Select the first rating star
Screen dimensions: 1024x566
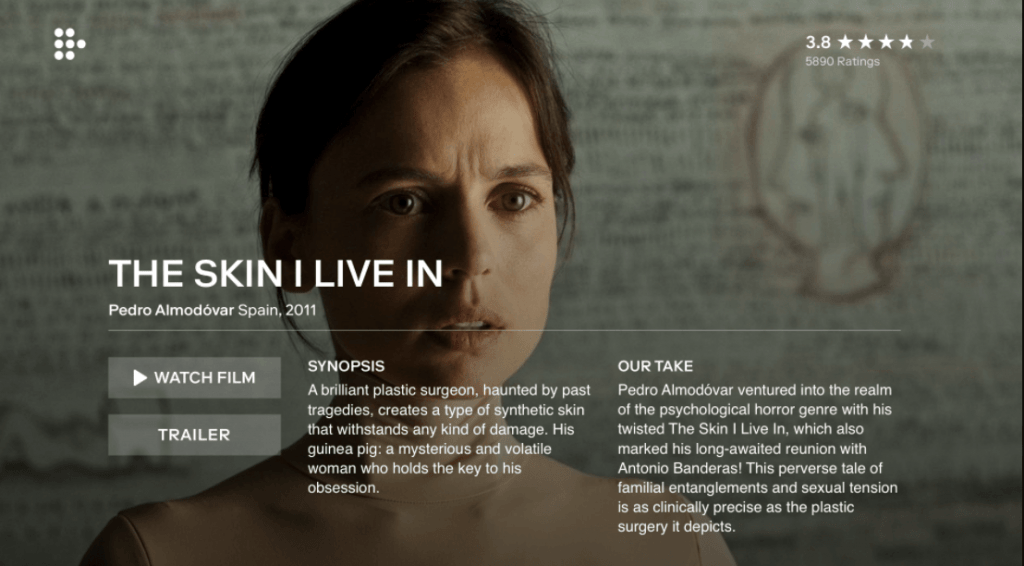pyautogui.click(x=845, y=42)
